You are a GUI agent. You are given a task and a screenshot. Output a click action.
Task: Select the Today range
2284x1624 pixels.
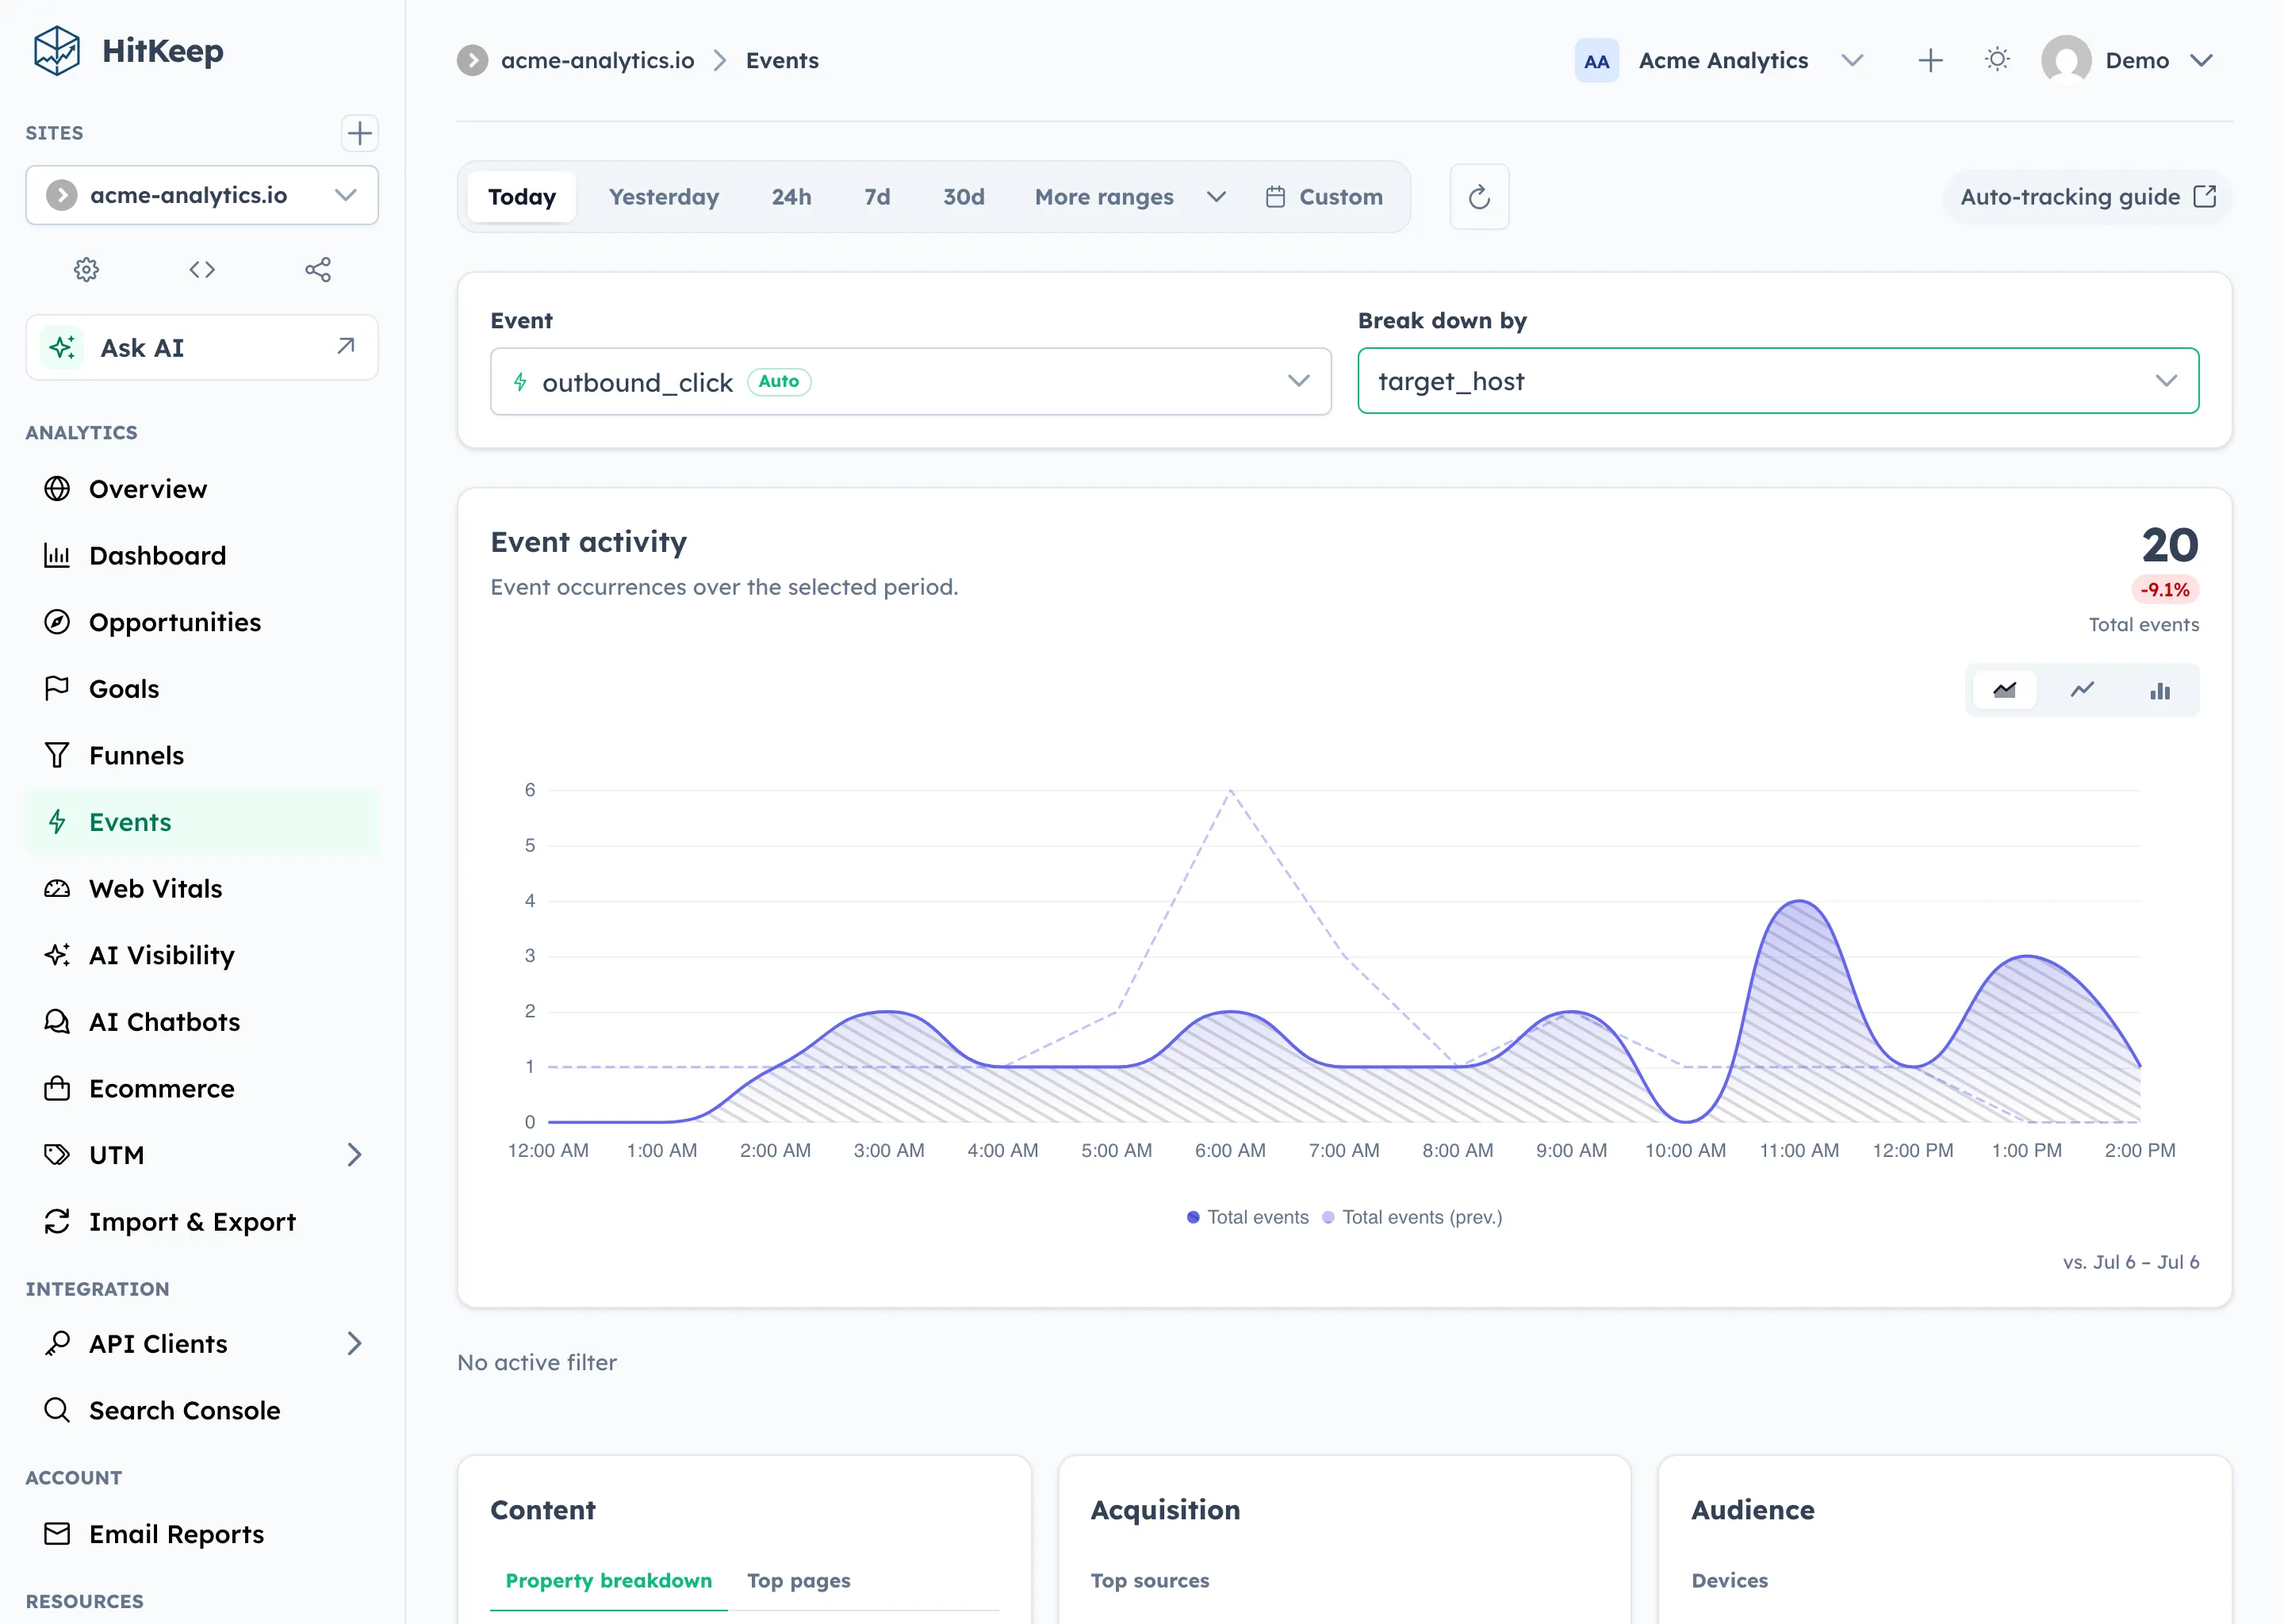[x=522, y=197]
